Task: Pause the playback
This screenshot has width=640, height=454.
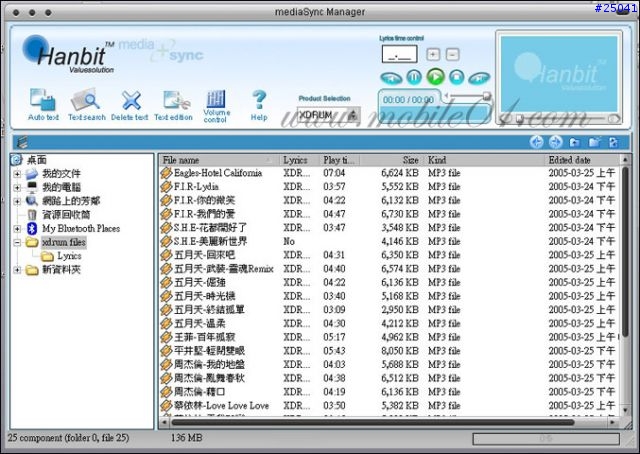Action: 414,77
